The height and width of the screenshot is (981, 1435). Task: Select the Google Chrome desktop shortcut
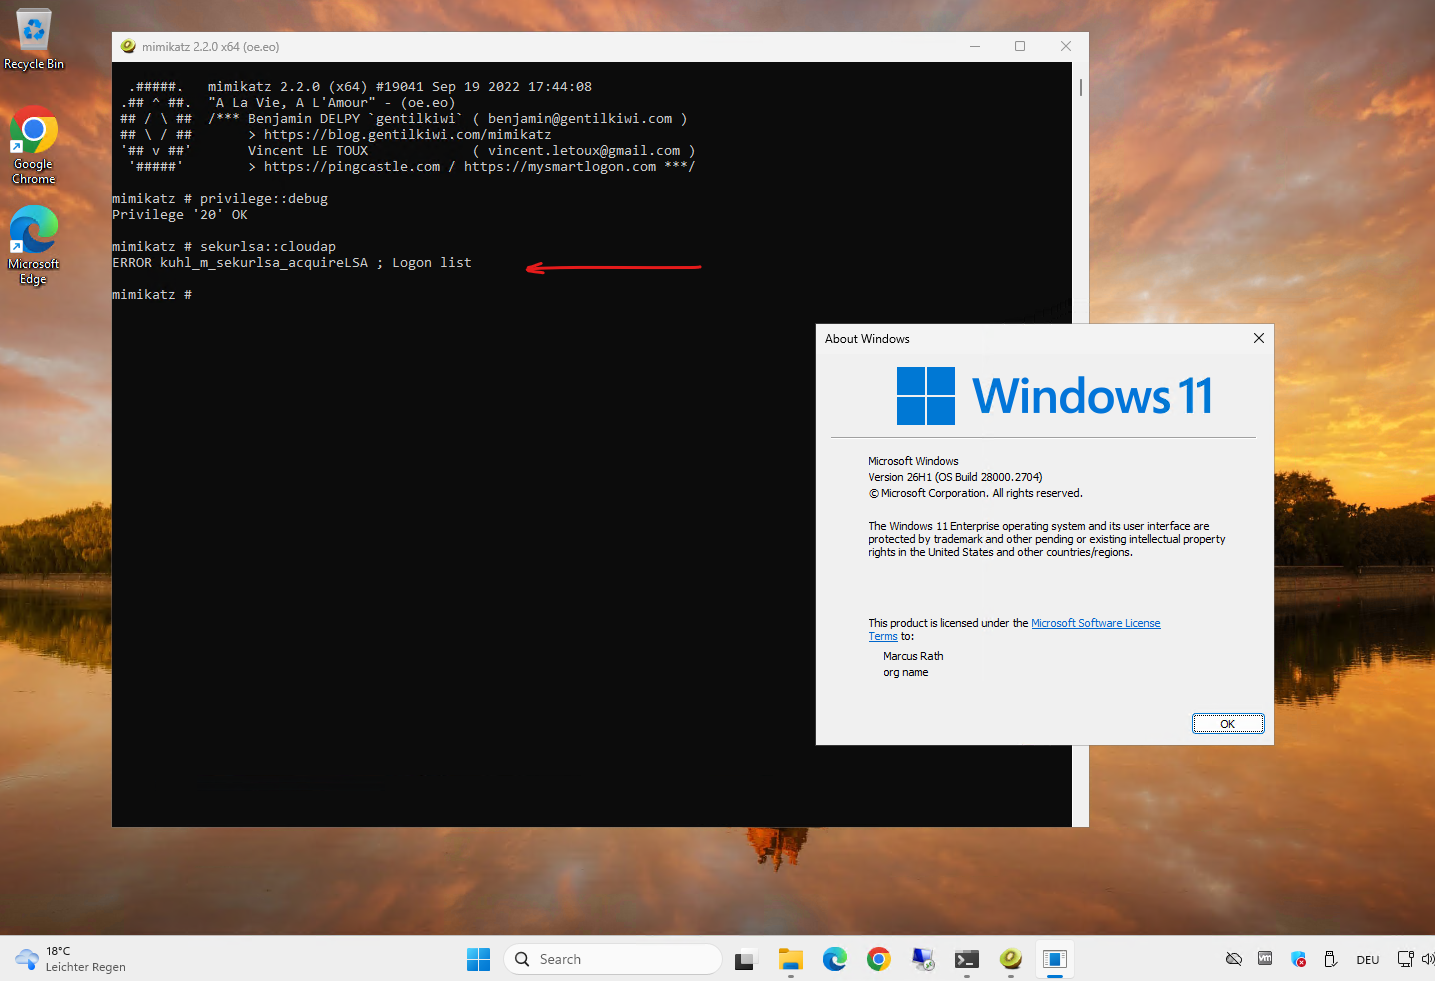34,146
